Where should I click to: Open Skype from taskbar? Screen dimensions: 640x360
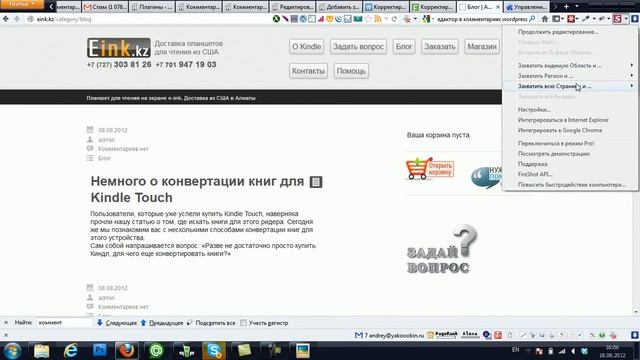[214, 351]
